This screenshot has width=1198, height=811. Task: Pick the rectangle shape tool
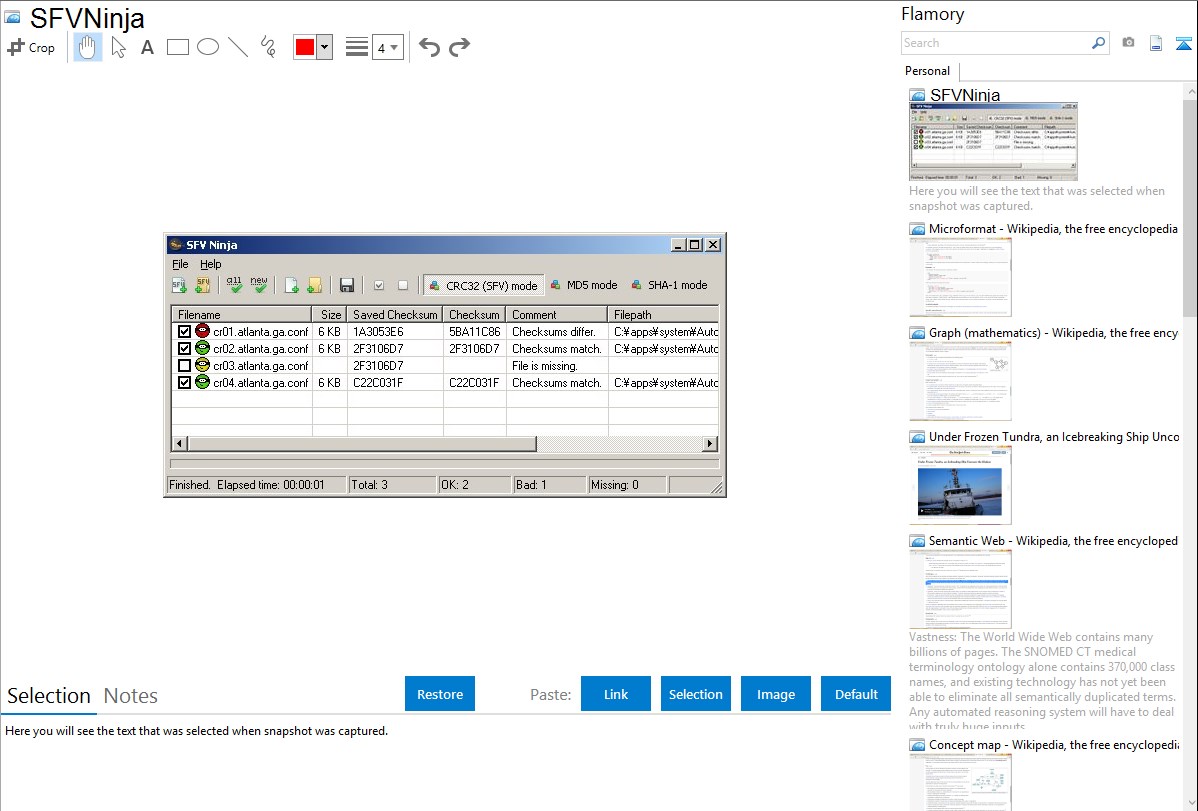pos(178,47)
